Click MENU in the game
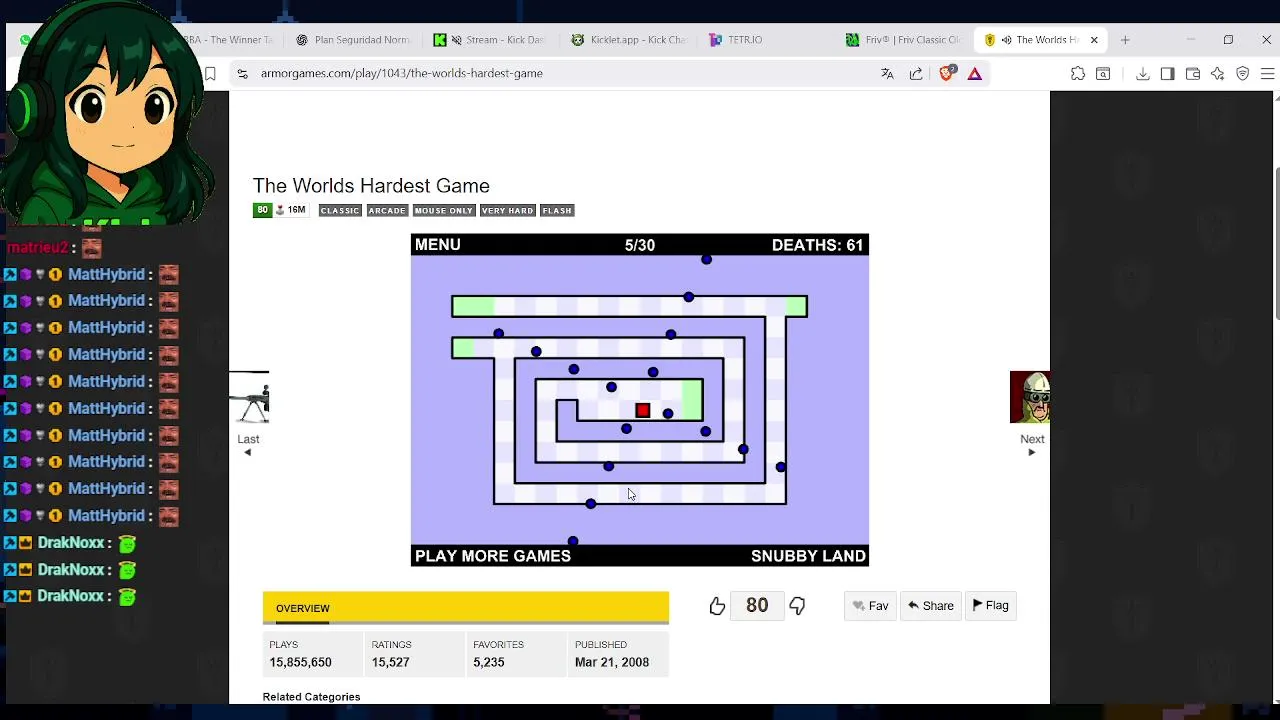This screenshot has width=1280, height=720. point(438,245)
